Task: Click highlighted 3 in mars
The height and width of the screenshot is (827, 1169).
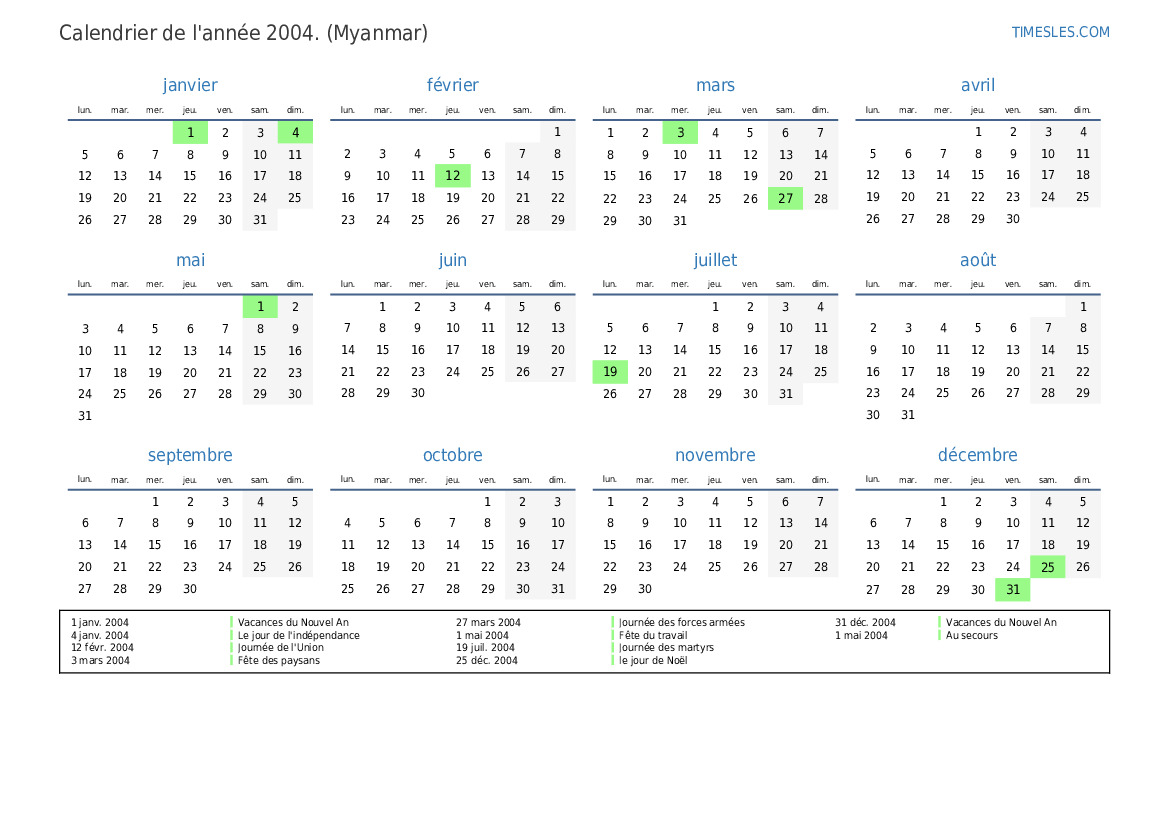Action: (x=680, y=132)
